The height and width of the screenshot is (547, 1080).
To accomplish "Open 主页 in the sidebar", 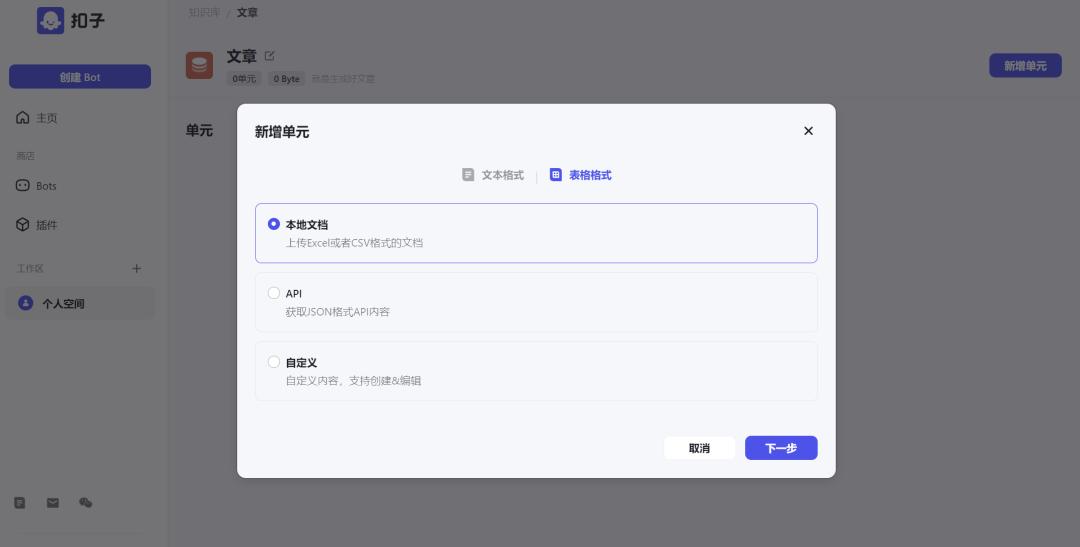I will [46, 118].
